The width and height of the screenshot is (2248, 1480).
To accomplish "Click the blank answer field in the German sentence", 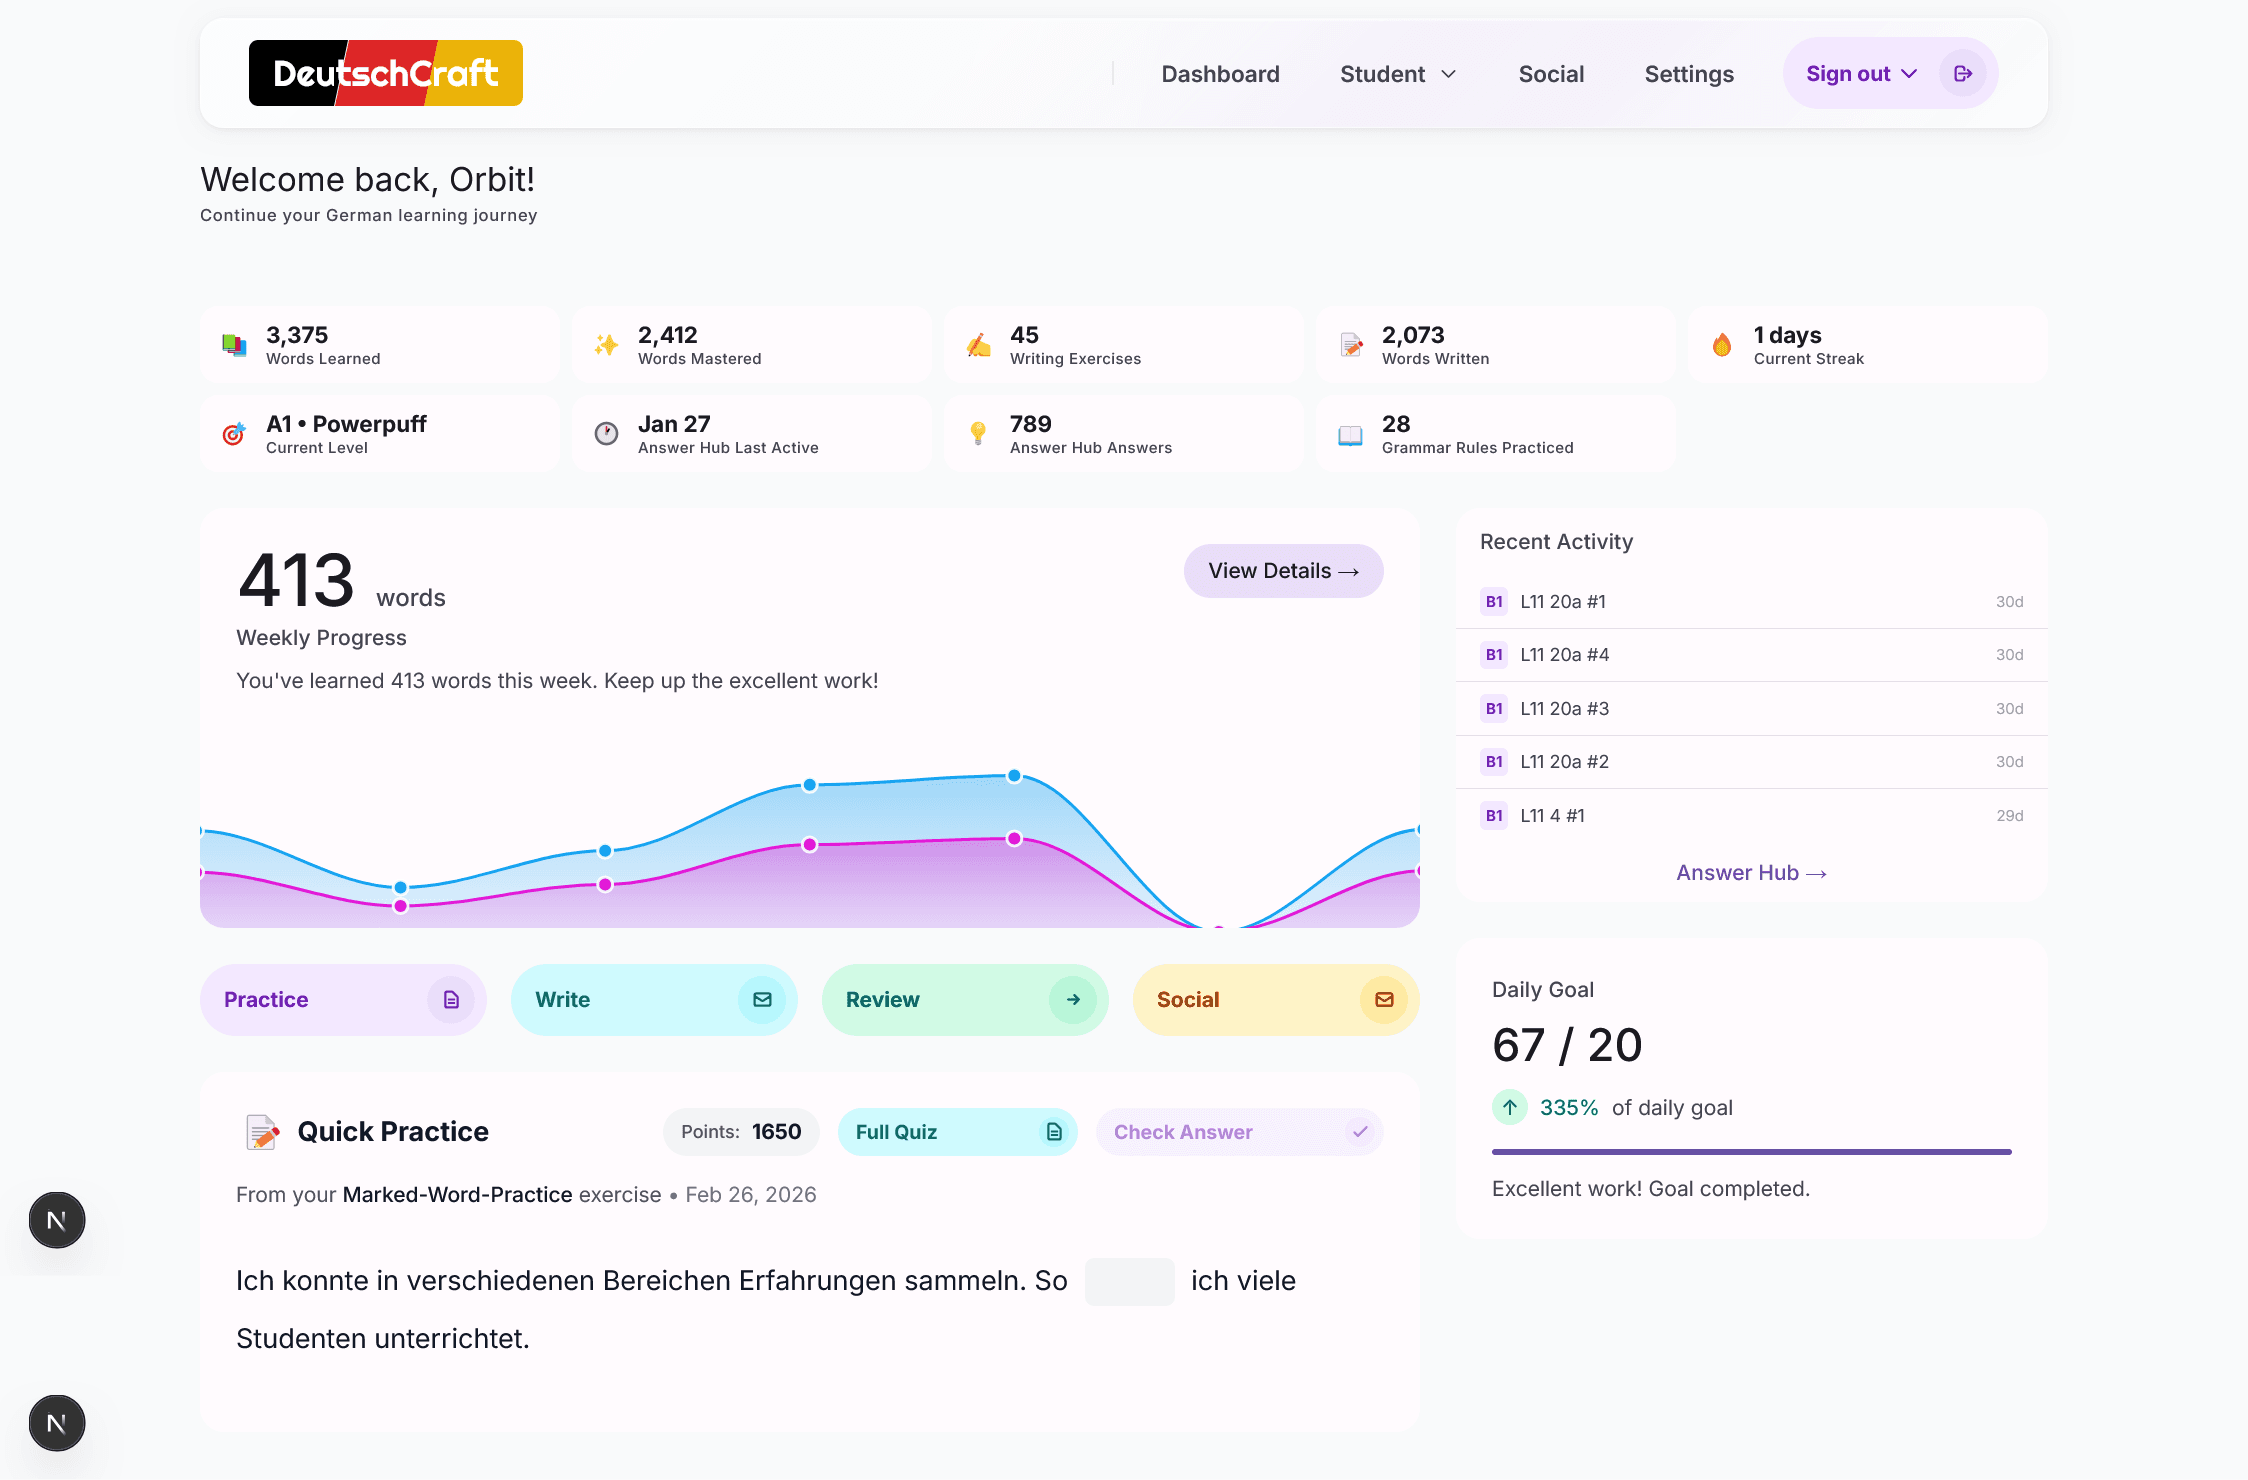I will click(1129, 1281).
